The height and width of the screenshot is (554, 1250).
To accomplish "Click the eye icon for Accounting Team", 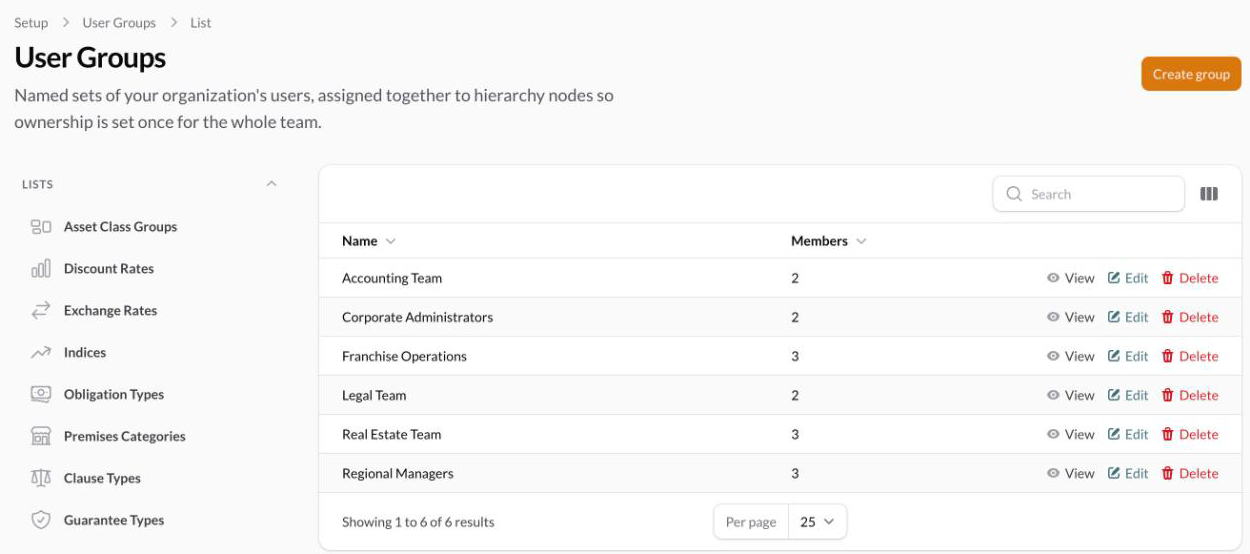I will 1053,278.
